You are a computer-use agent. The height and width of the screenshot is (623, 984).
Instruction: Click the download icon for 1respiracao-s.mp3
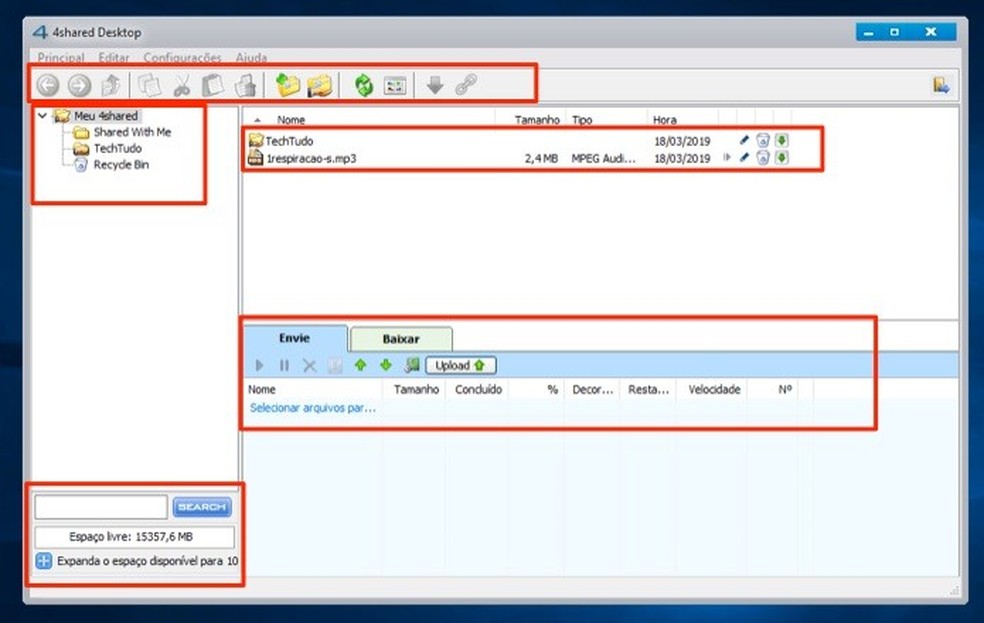point(781,157)
